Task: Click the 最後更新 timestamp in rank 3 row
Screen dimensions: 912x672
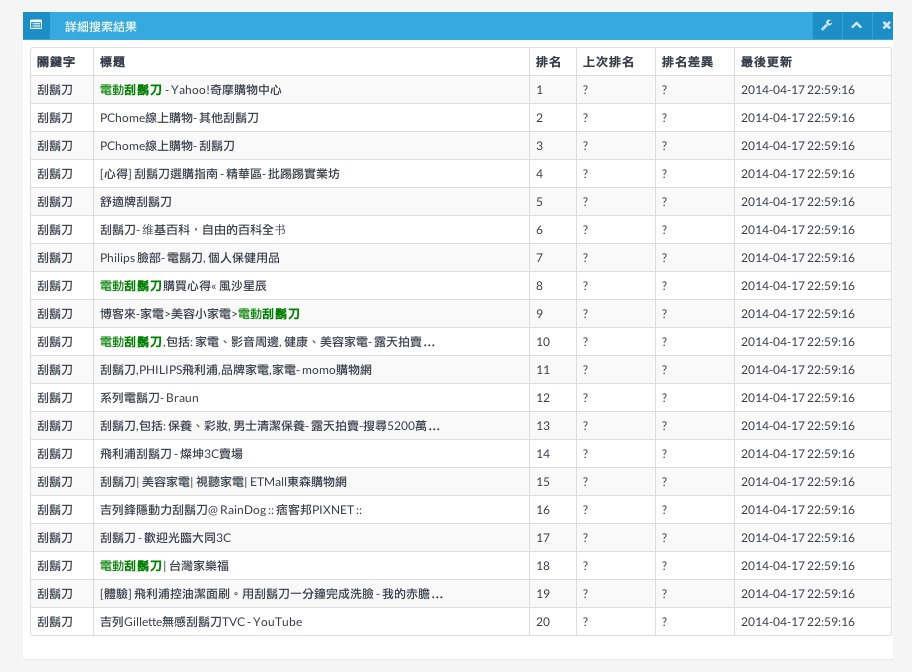Action: (797, 145)
